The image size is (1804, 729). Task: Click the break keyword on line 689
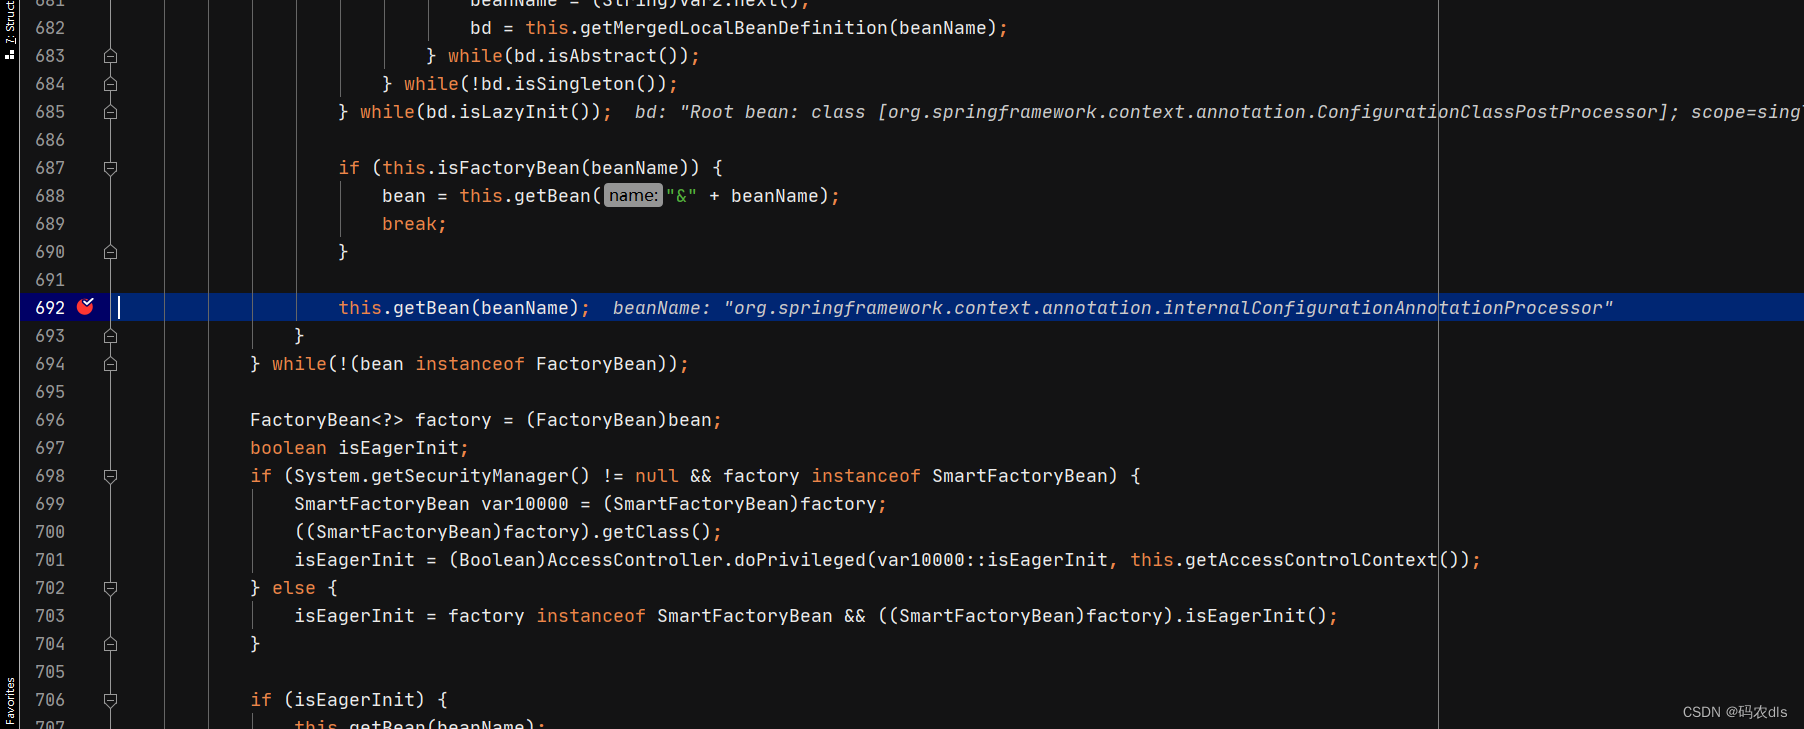click(x=409, y=224)
